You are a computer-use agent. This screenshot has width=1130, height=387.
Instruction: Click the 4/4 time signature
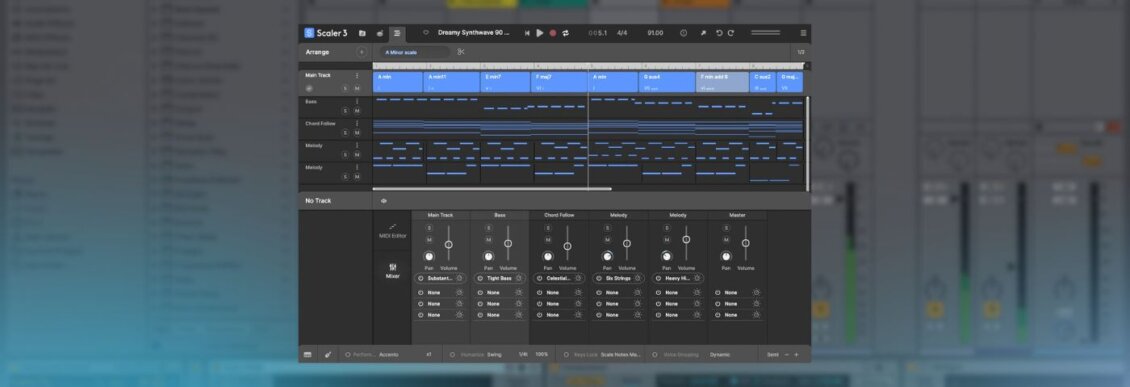tap(622, 33)
